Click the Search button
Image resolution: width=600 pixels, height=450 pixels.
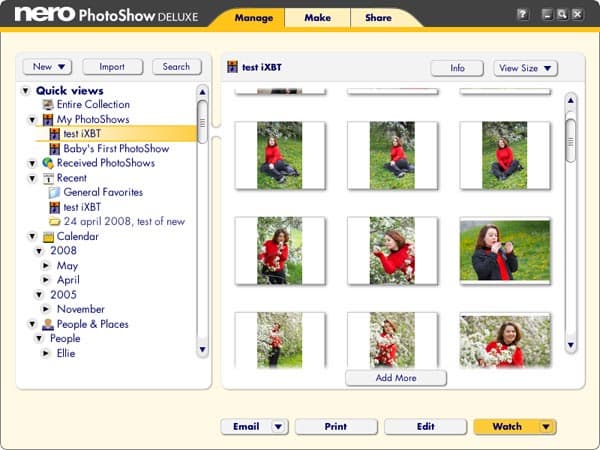tap(176, 67)
